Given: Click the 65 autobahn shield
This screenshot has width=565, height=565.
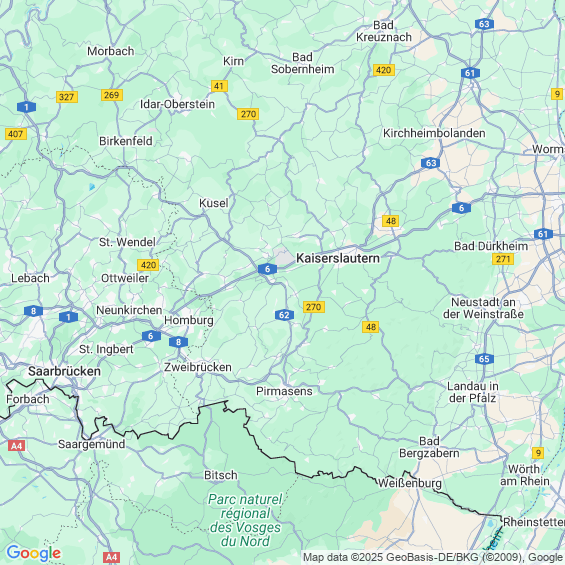Looking at the screenshot, I should [x=484, y=359].
